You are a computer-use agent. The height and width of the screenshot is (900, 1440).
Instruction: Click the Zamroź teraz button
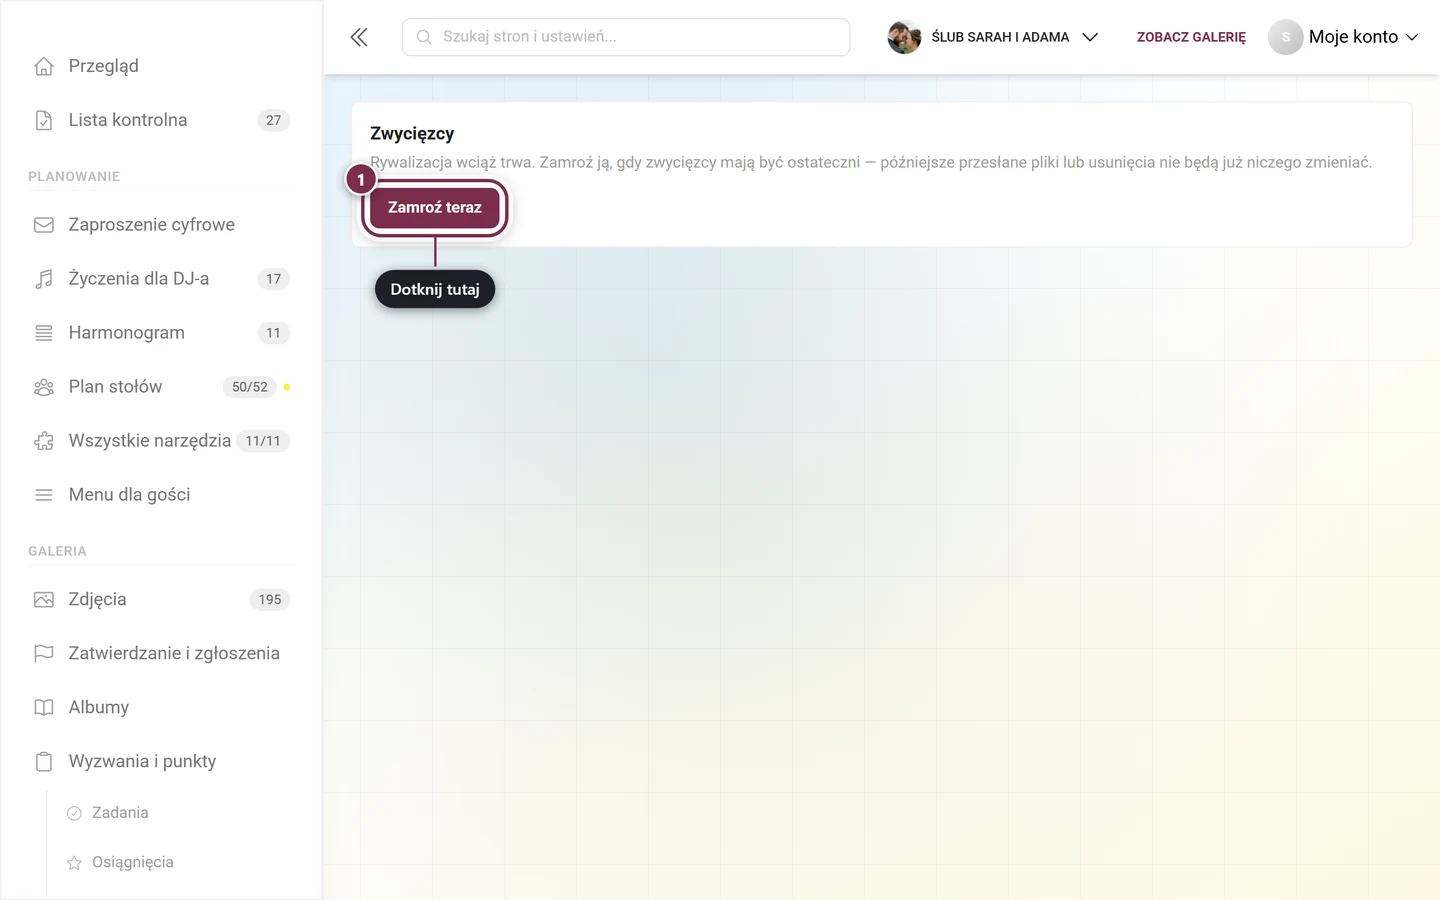pos(435,208)
